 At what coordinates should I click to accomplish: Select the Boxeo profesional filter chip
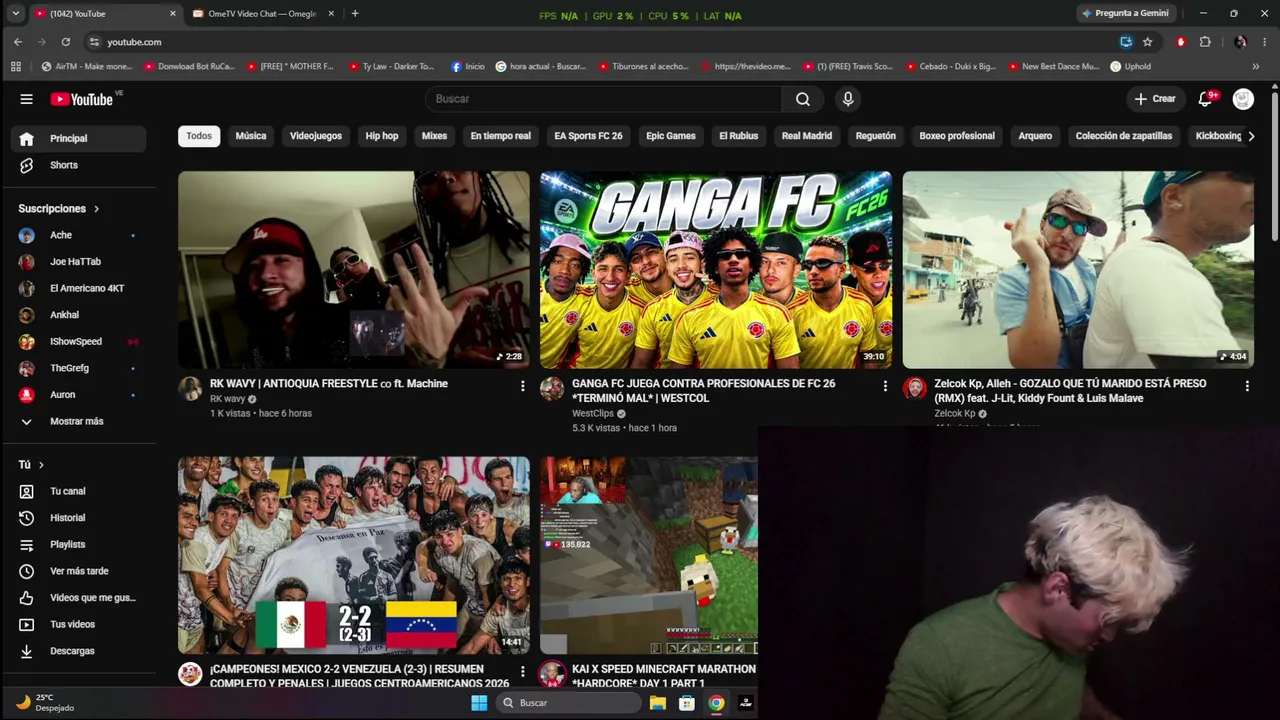coord(957,136)
